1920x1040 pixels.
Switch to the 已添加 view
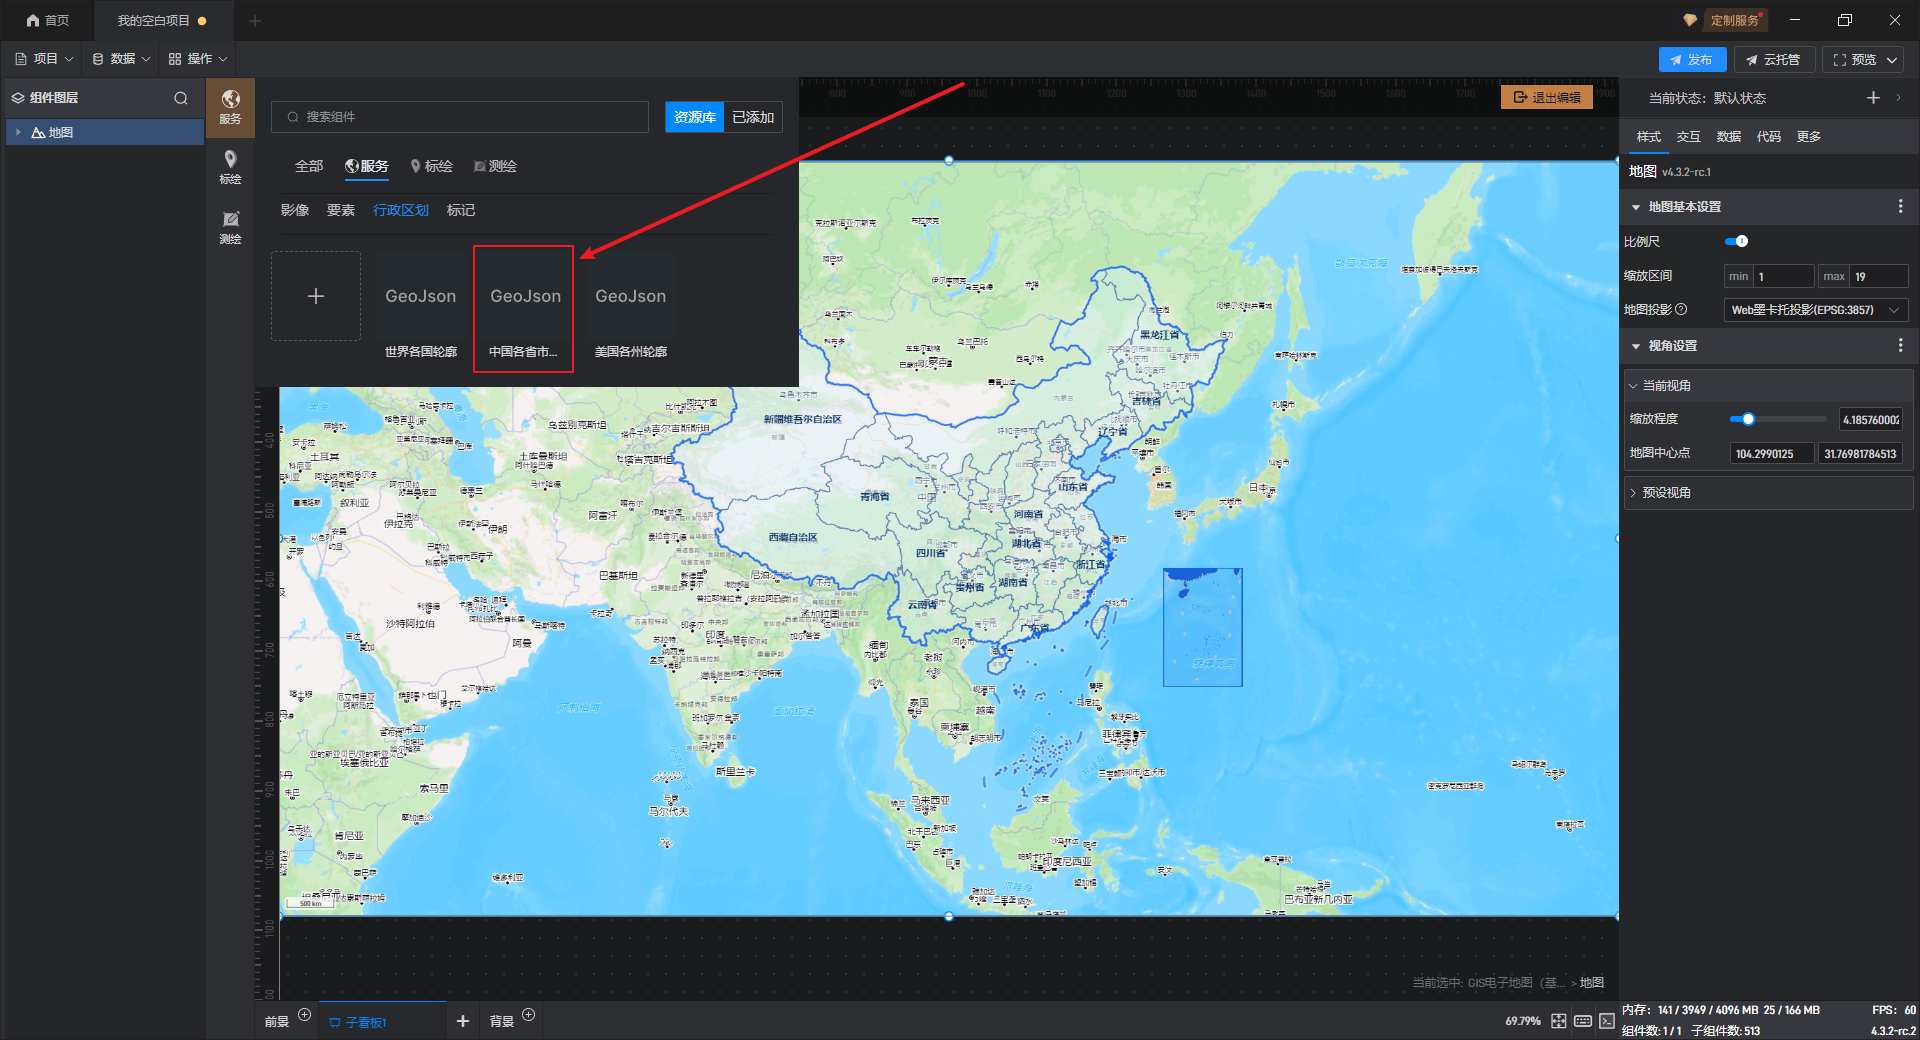click(753, 117)
